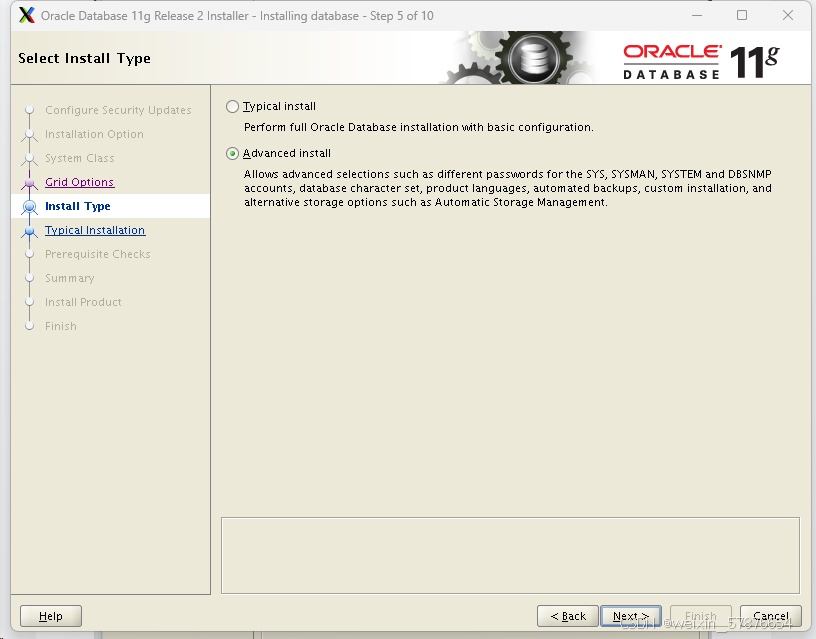This screenshot has width=816, height=639.
Task: Click the Back button
Action: [567, 616]
